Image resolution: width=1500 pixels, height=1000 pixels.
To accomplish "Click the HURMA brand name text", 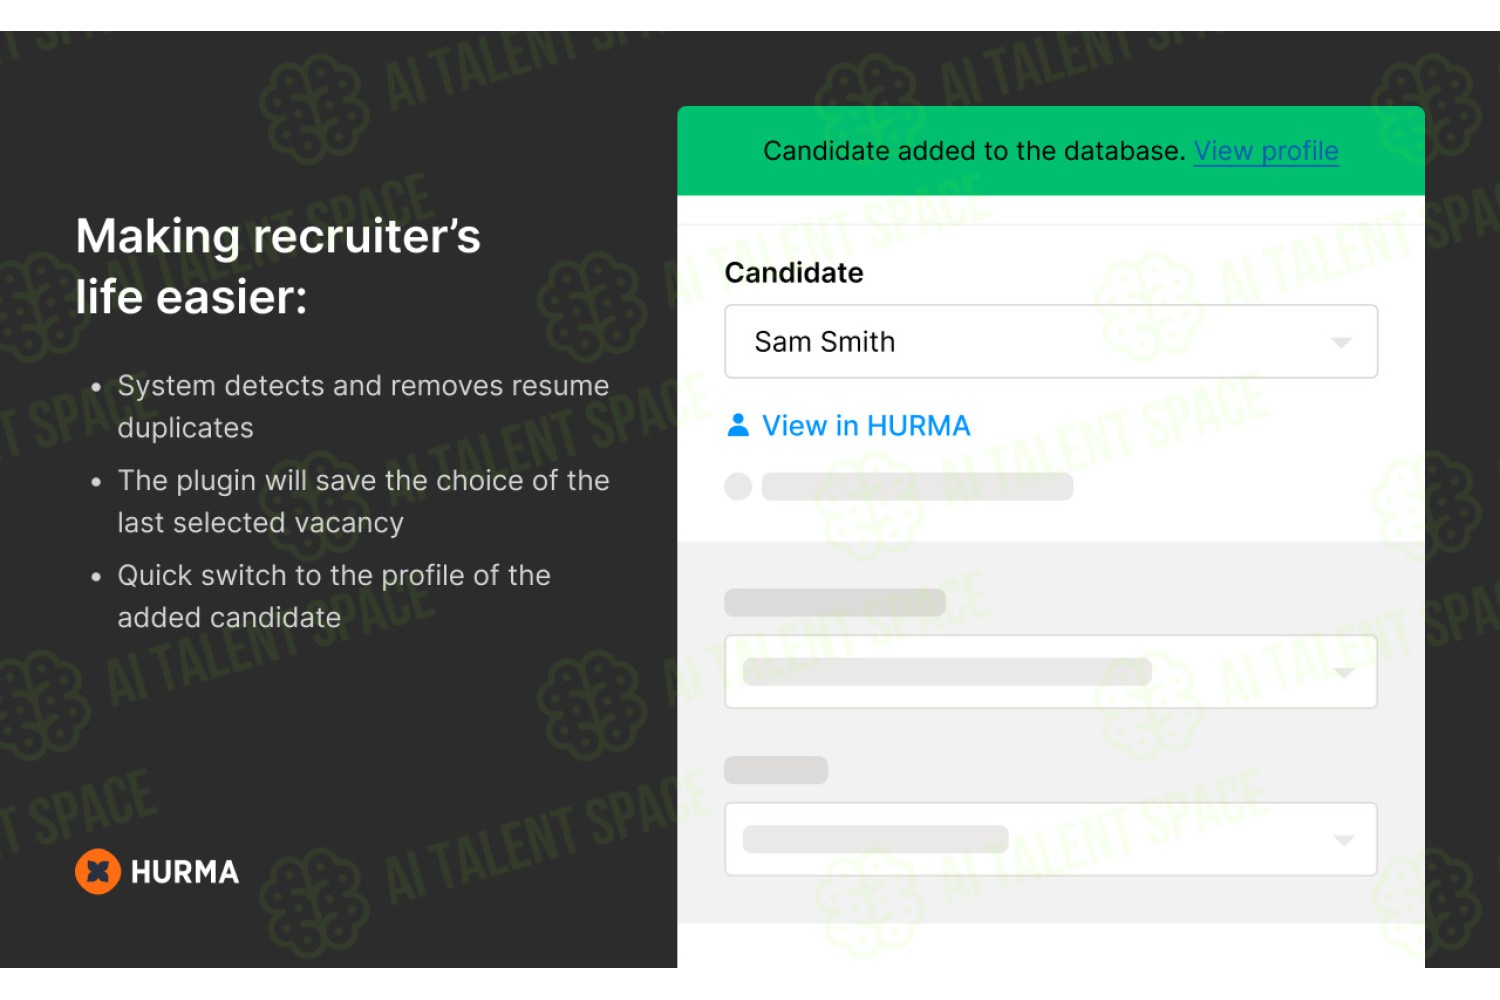I will click(x=185, y=872).
